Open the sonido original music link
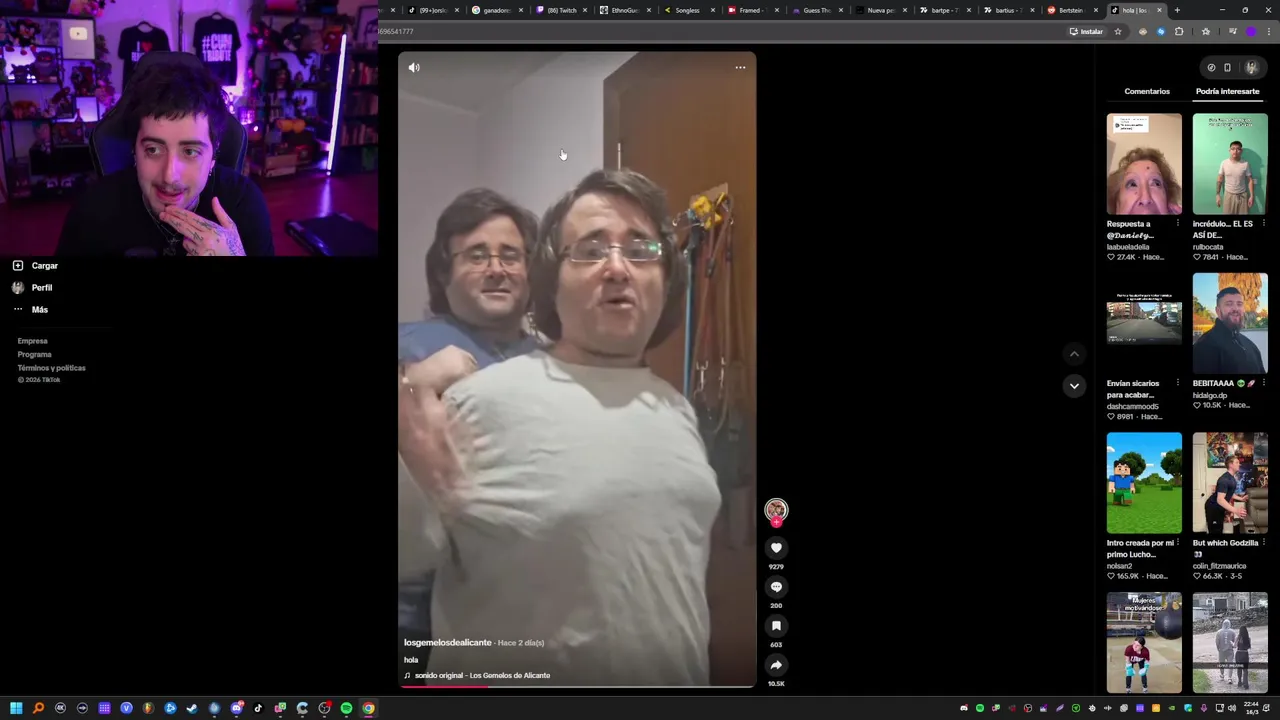 coord(482,676)
